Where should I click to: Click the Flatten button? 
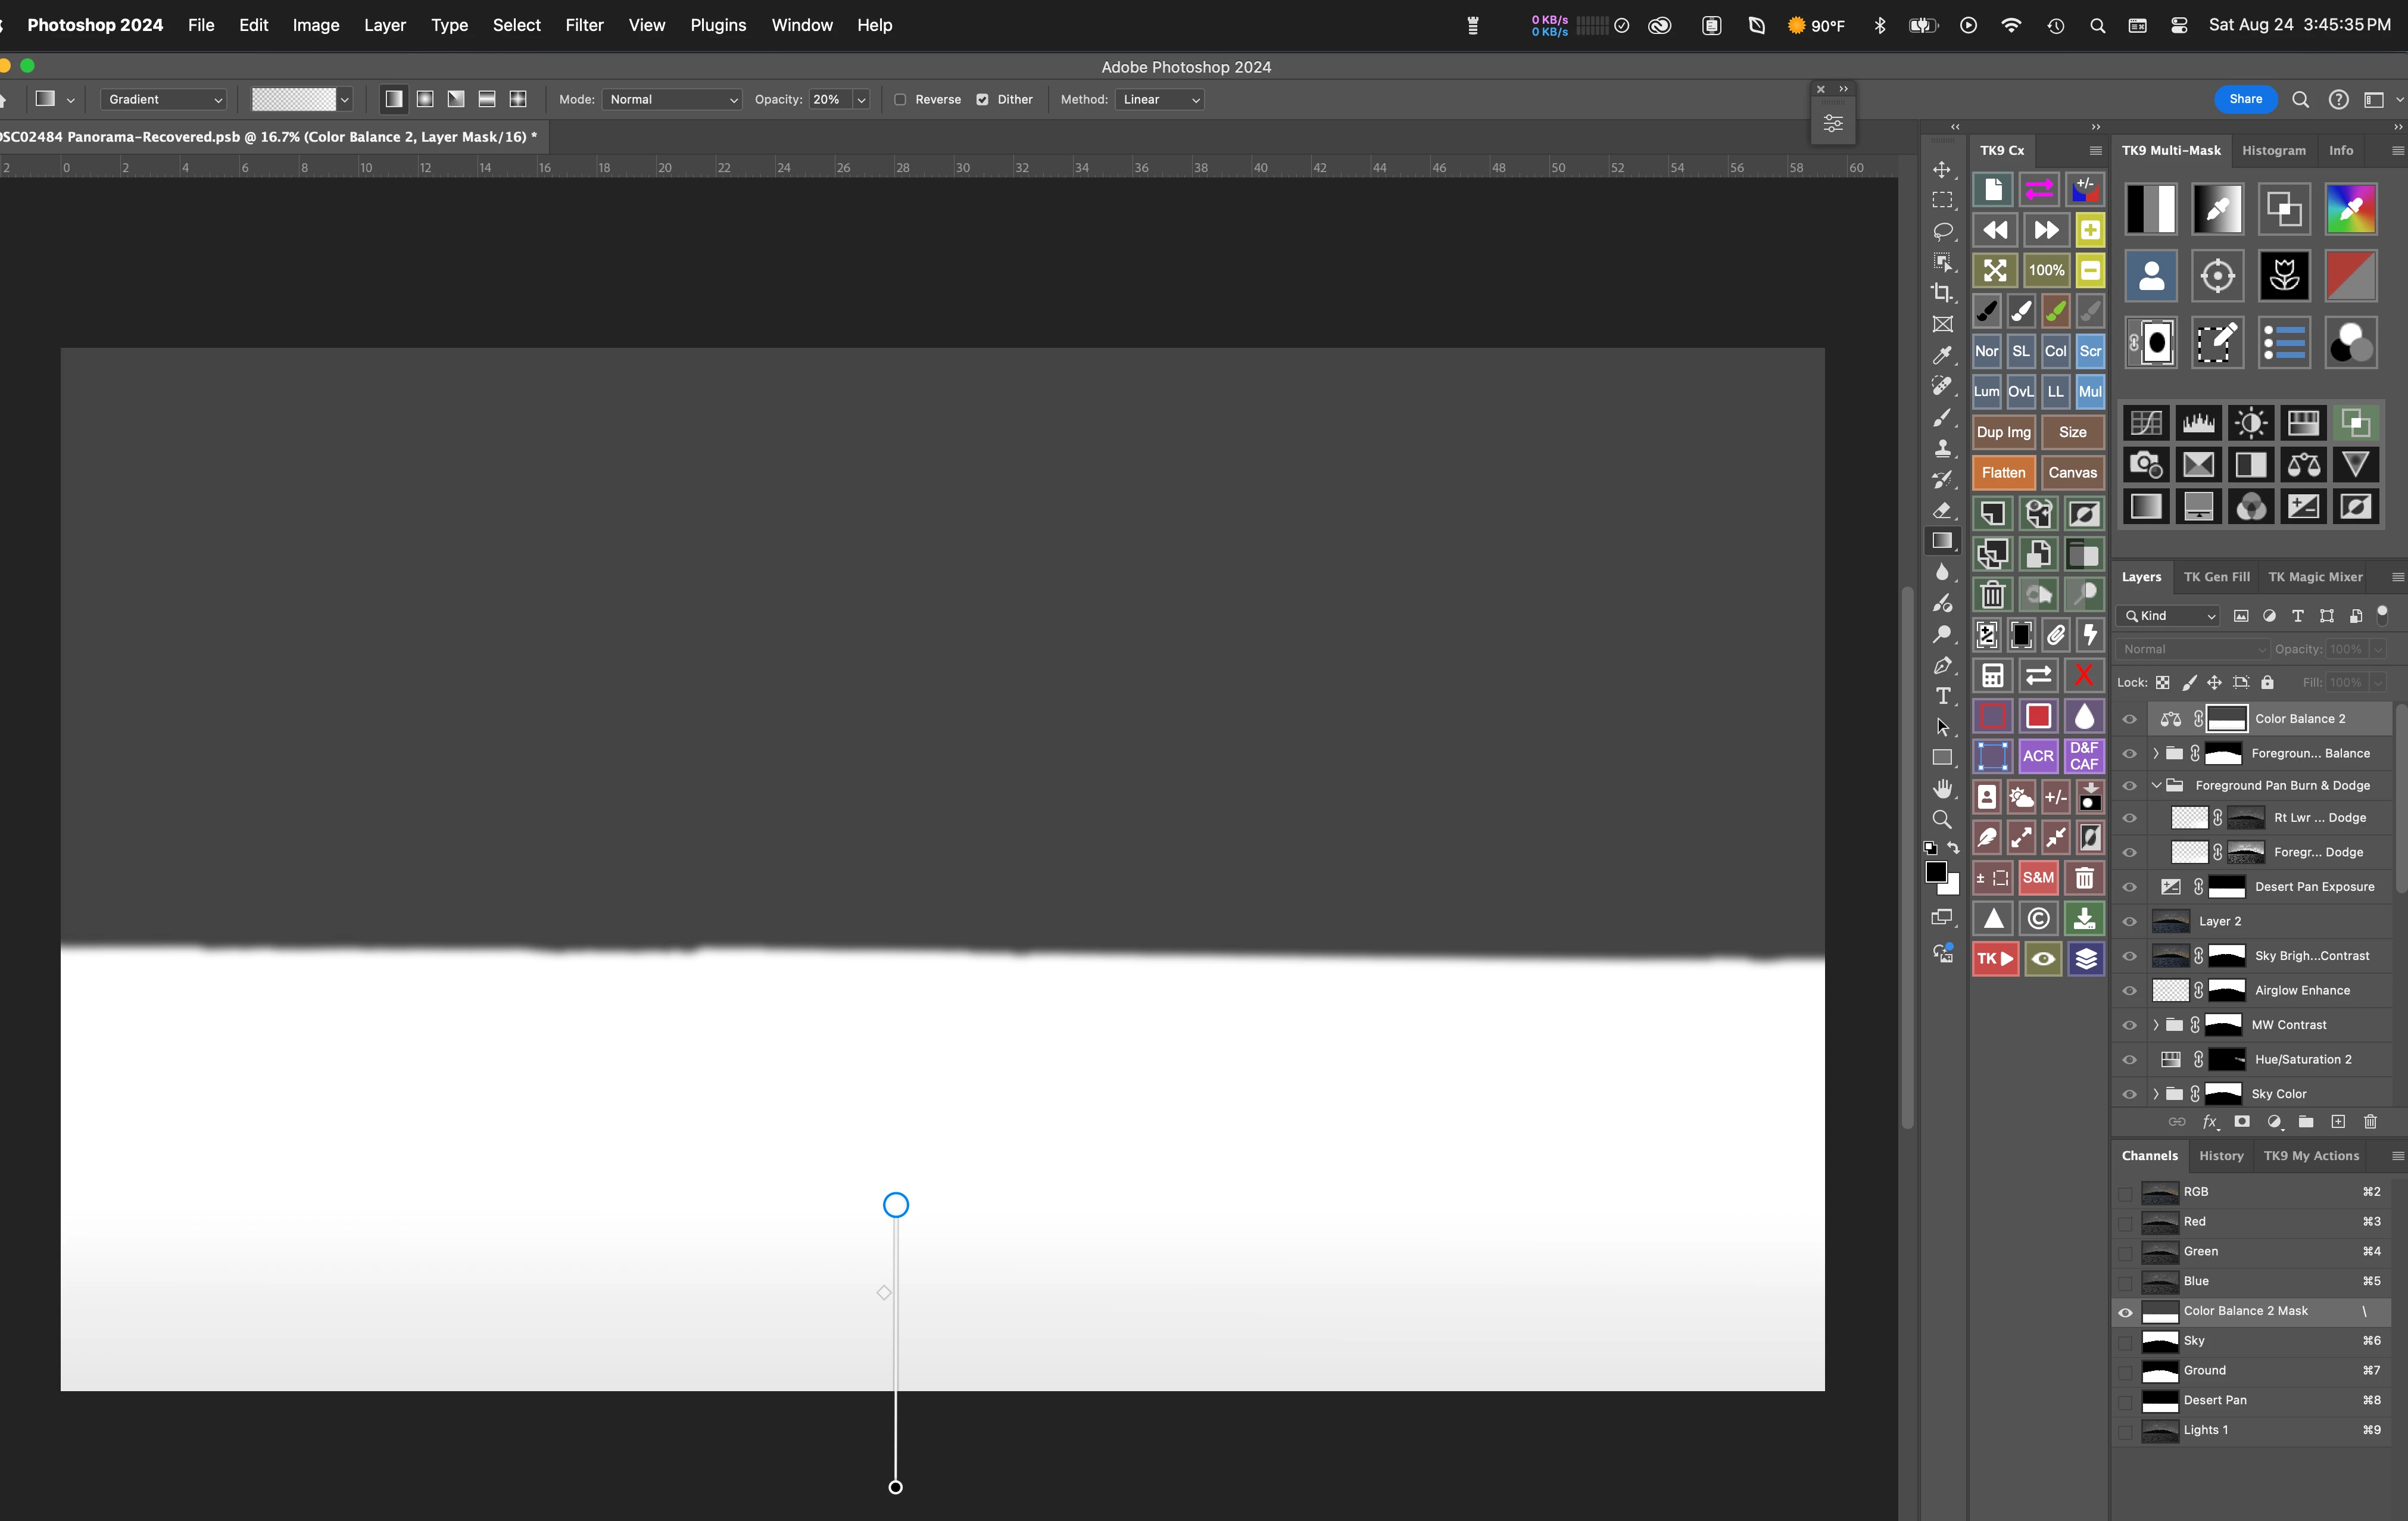pyautogui.click(x=2003, y=473)
